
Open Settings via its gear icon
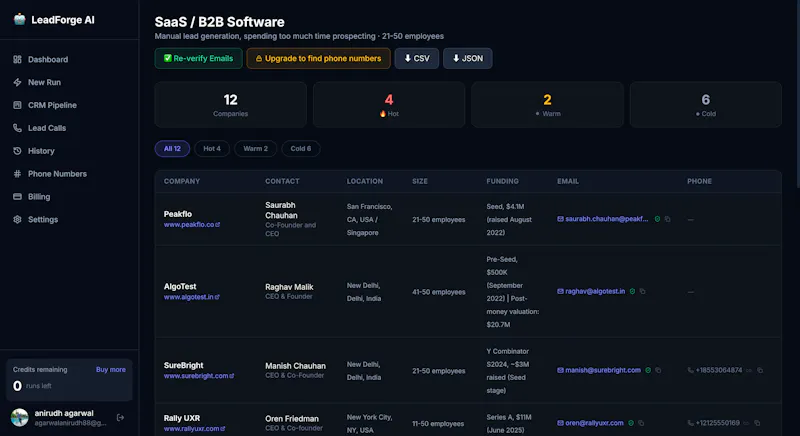(17, 219)
